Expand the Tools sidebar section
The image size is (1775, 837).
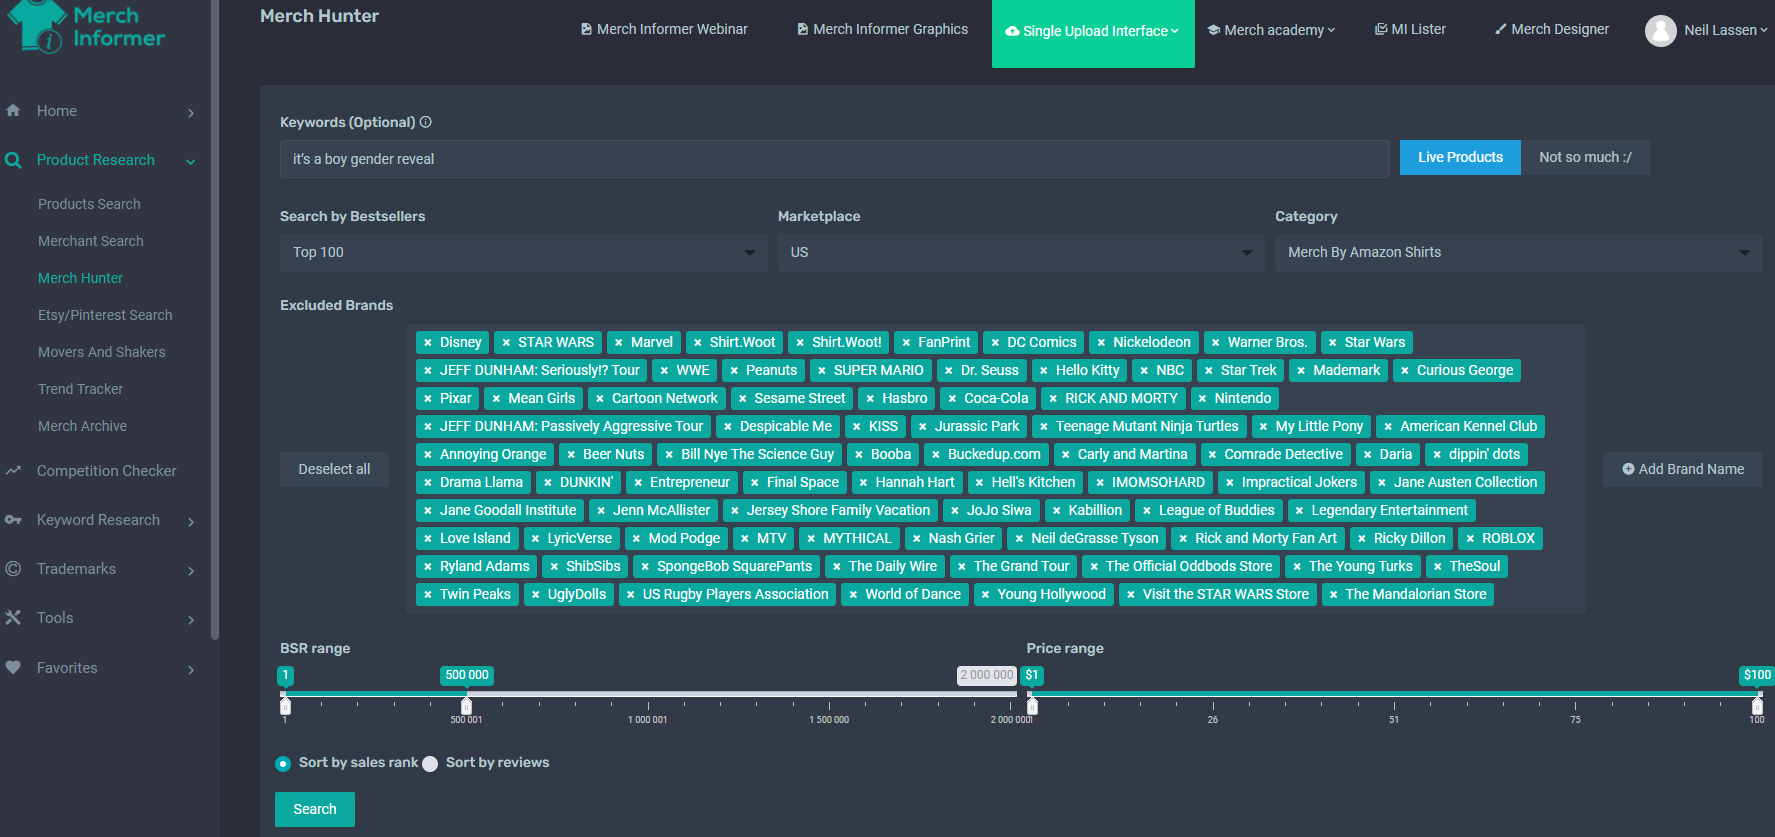[191, 619]
